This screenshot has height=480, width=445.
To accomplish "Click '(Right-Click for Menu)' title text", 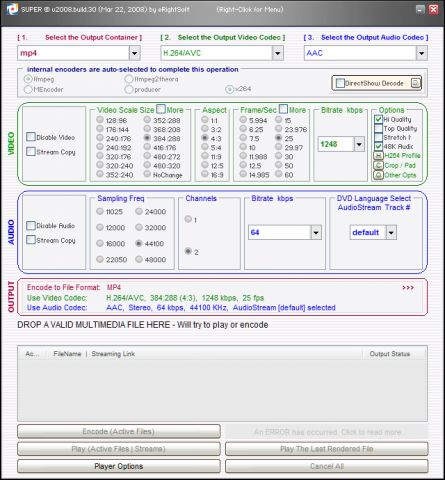I will coord(250,9).
